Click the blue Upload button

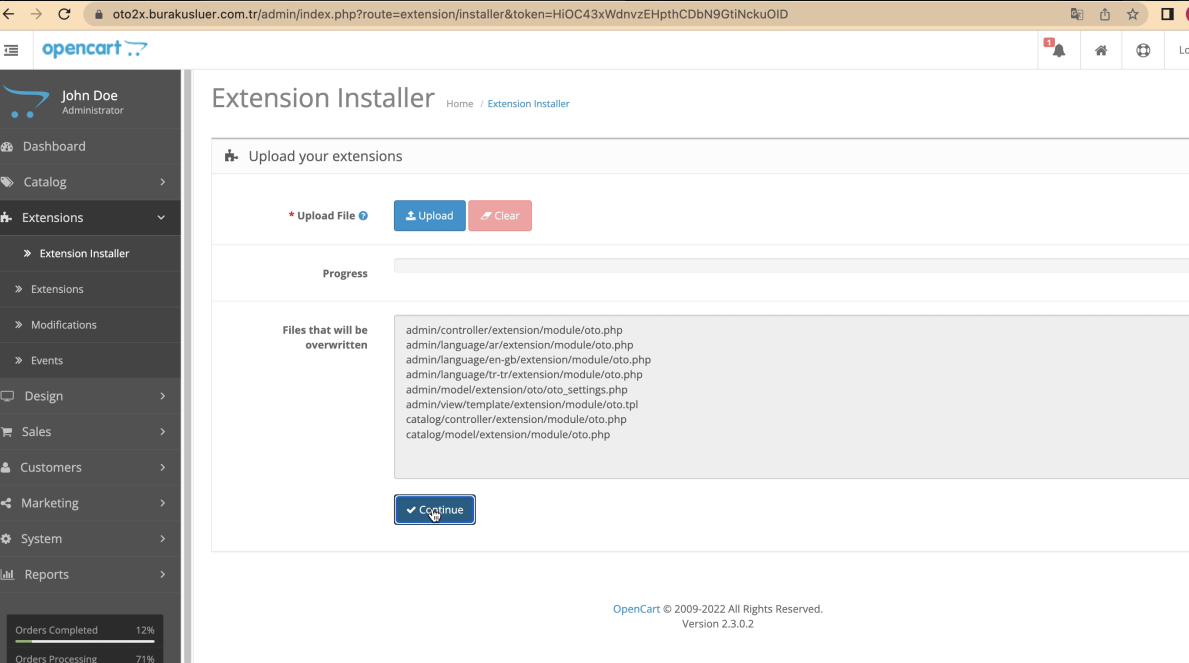(429, 215)
